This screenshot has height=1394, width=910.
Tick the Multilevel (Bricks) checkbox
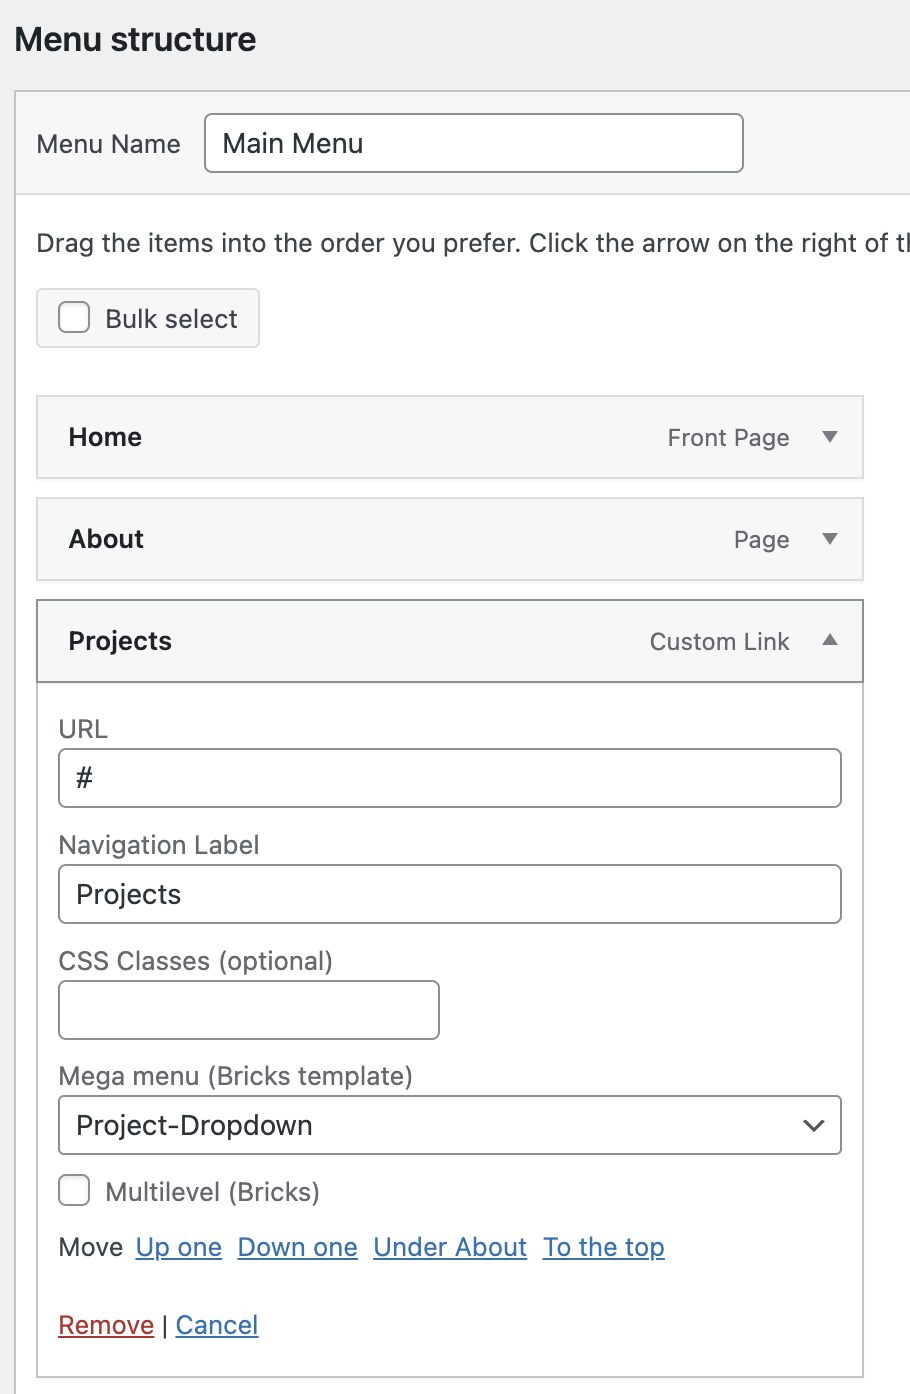[x=74, y=1191]
